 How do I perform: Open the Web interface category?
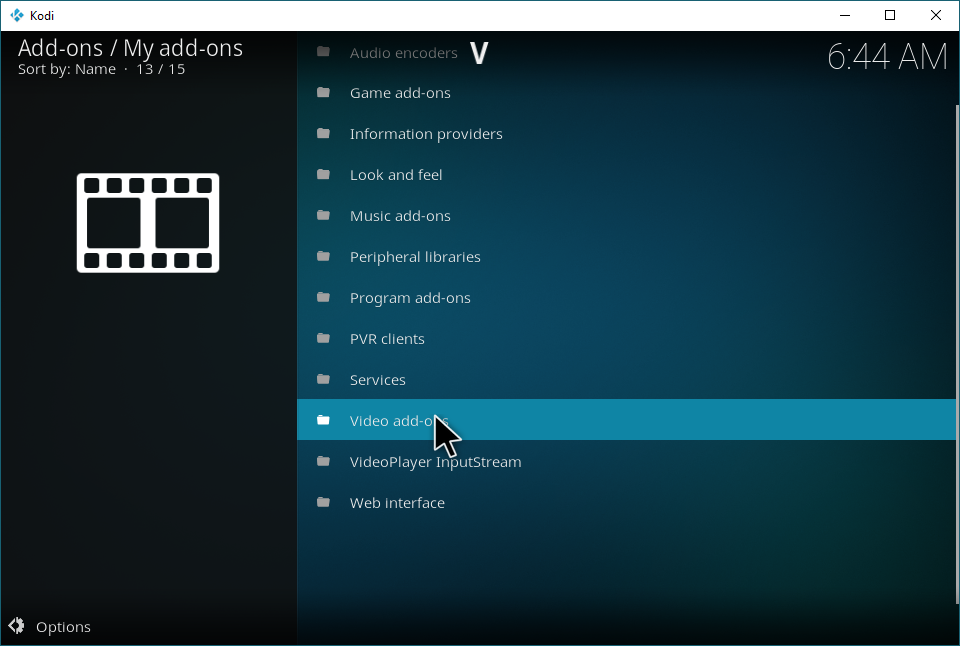click(626, 502)
